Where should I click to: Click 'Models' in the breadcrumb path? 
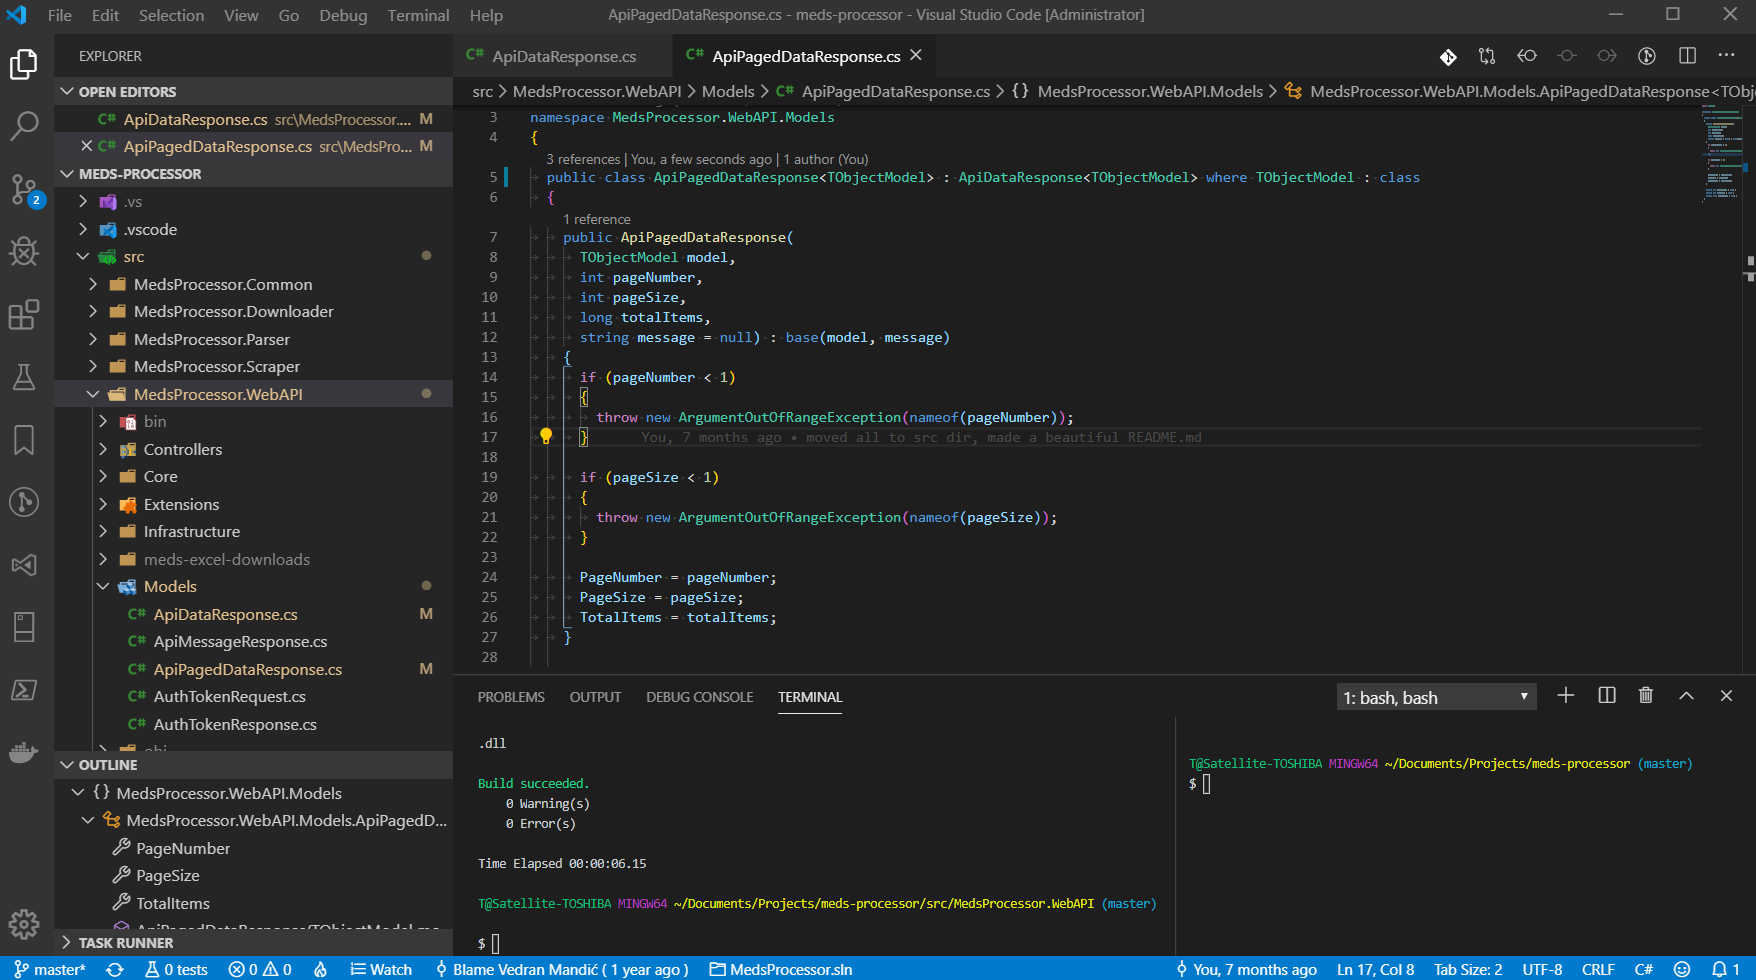[728, 91]
